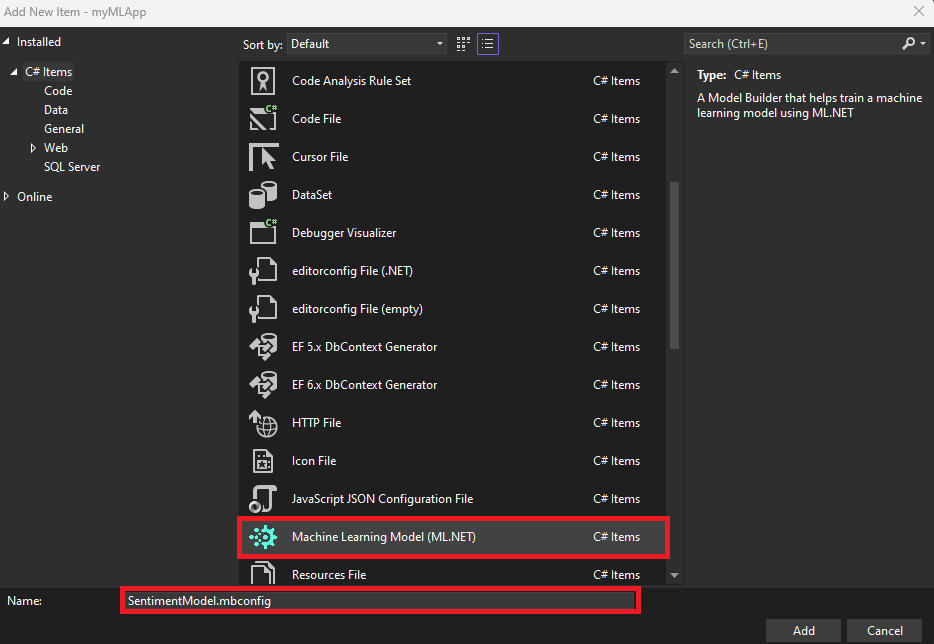Open the SQL Server templates category
This screenshot has height=644, width=934.
71,166
